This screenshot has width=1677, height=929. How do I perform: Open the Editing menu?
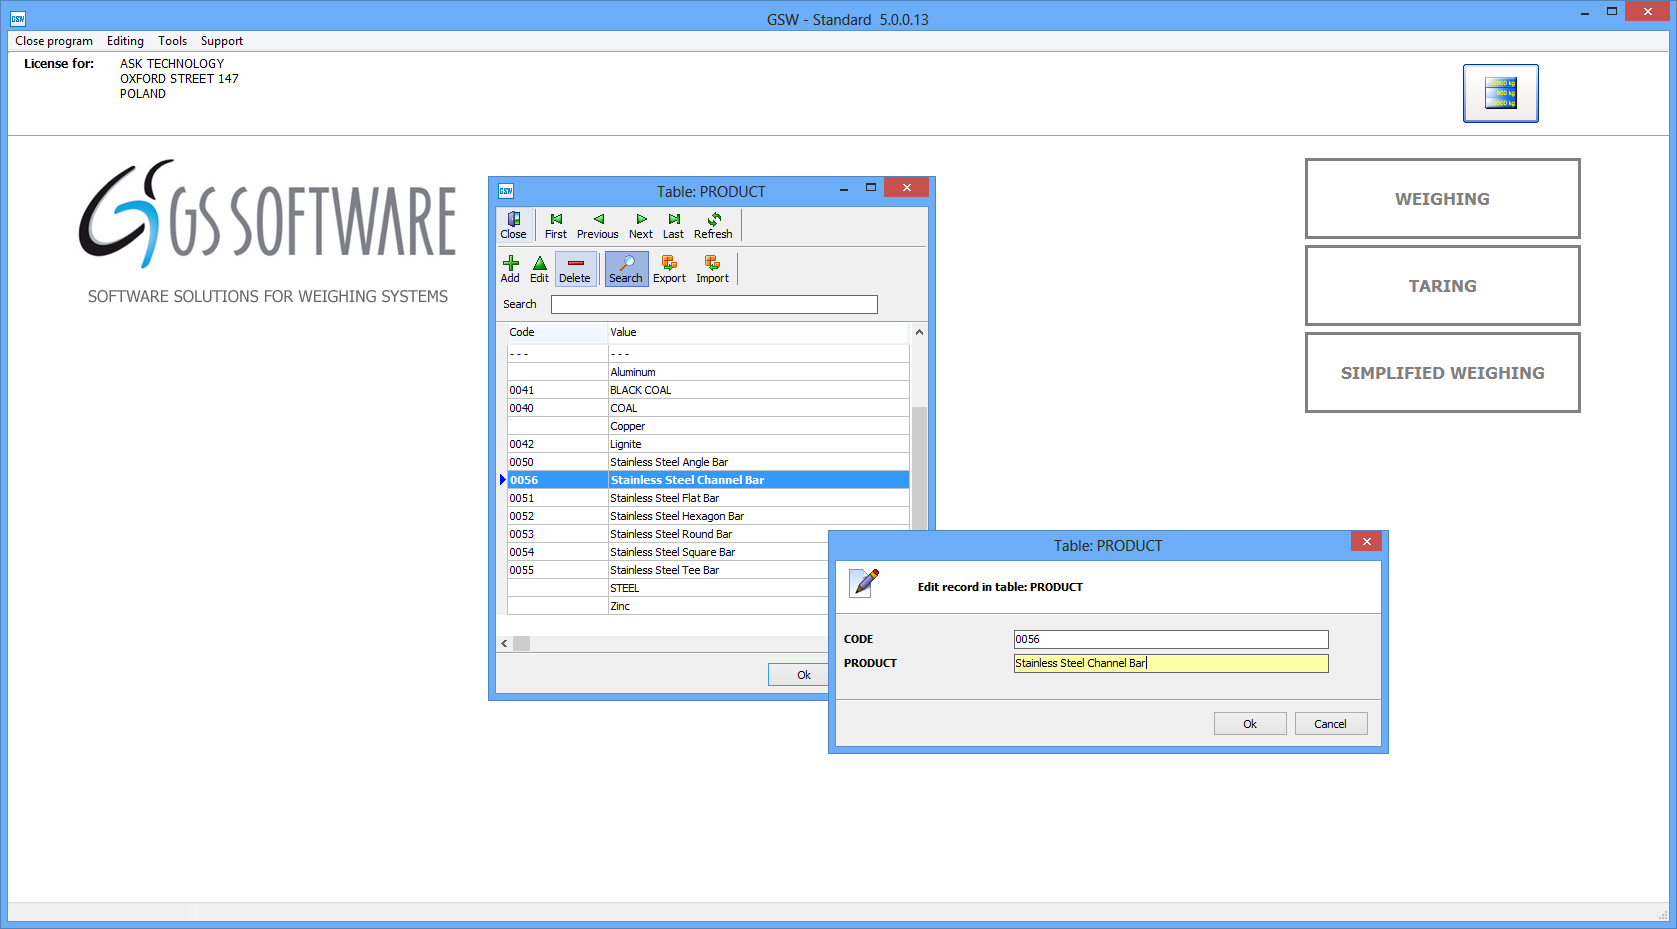[125, 41]
